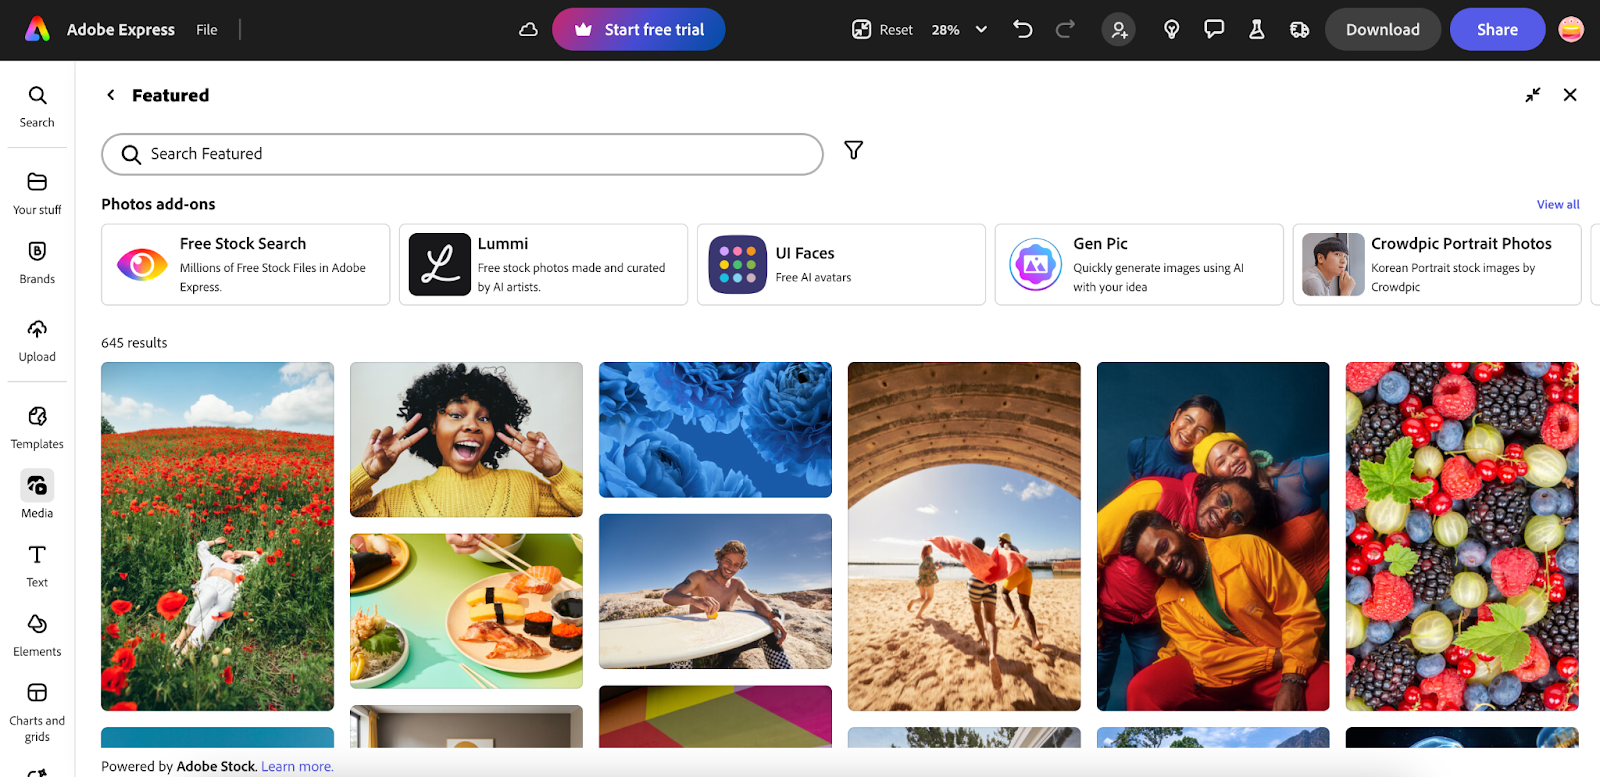Close the Featured panel
The width and height of the screenshot is (1600, 777).
(x=1570, y=95)
